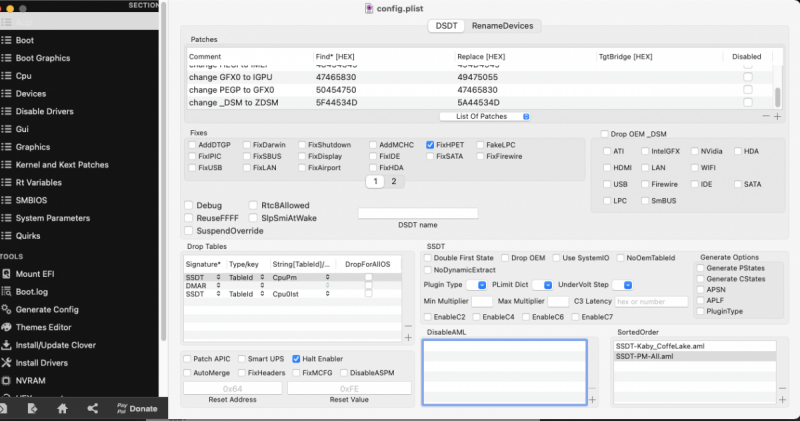
Task: Switch to the RenameDevices tab
Action: pyautogui.click(x=502, y=25)
